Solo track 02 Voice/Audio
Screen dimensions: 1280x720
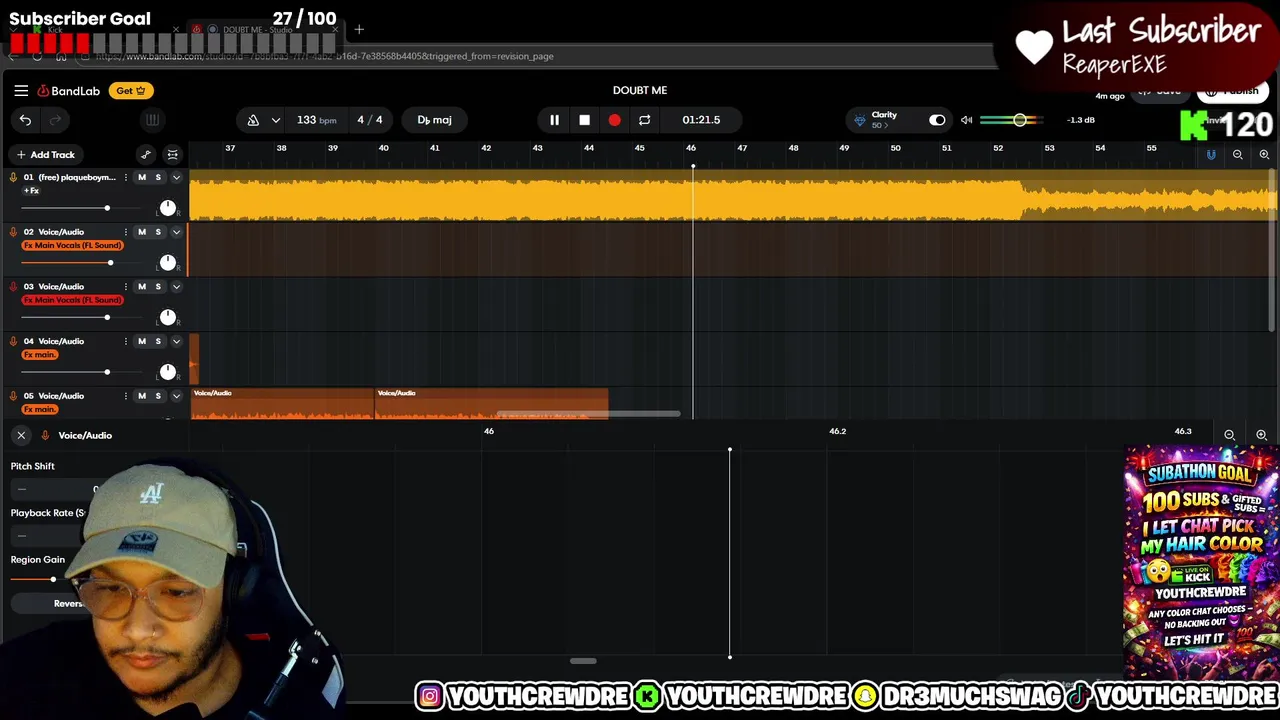pos(158,232)
